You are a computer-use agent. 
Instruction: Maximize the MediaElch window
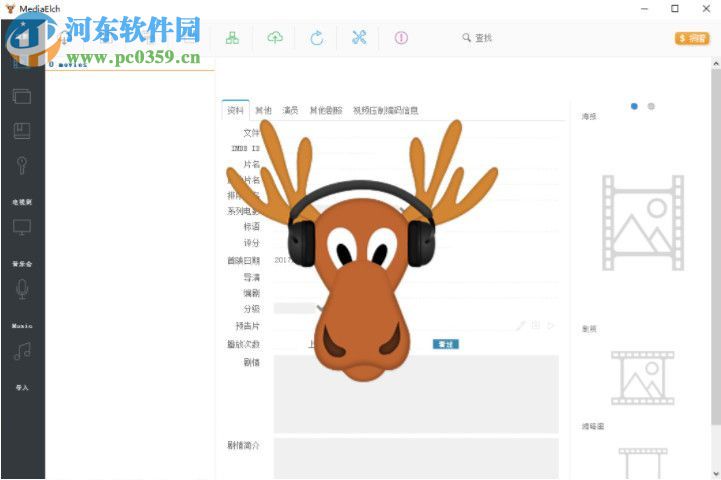pyautogui.click(x=675, y=9)
